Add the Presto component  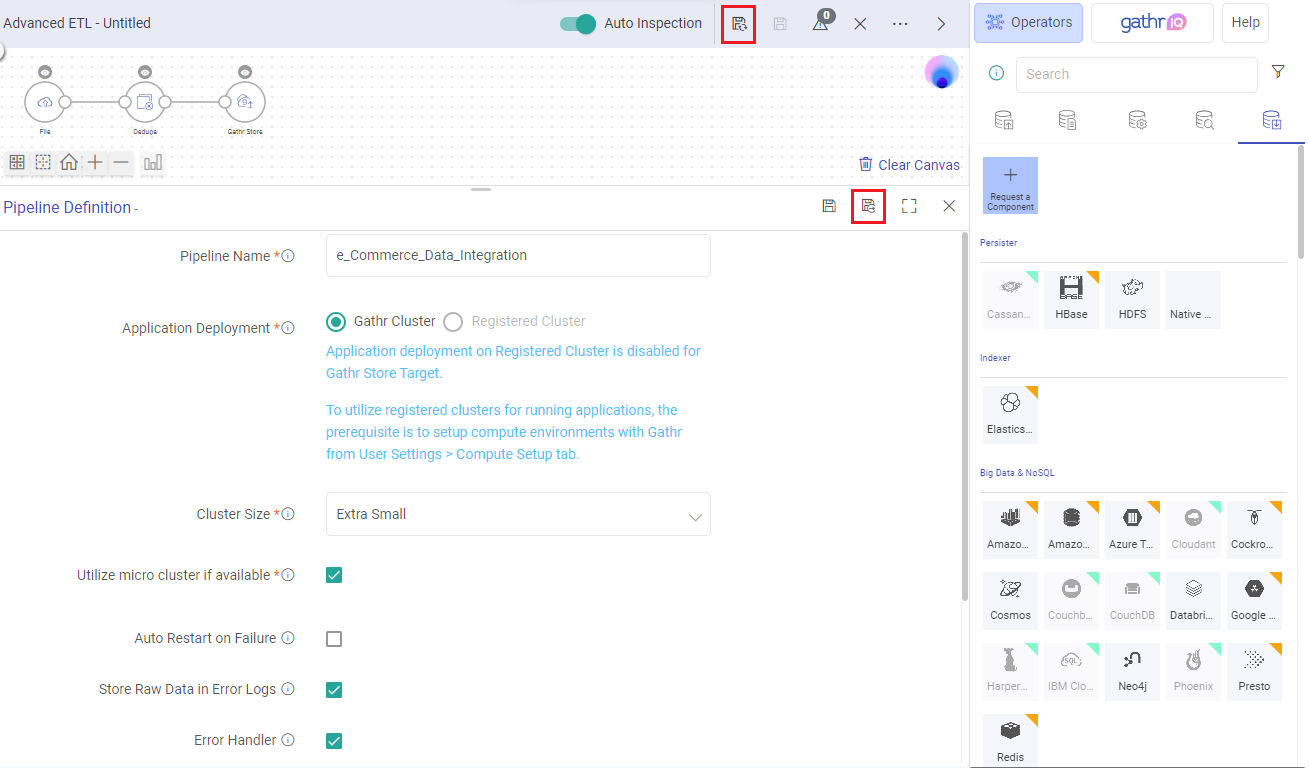pyautogui.click(x=1254, y=671)
